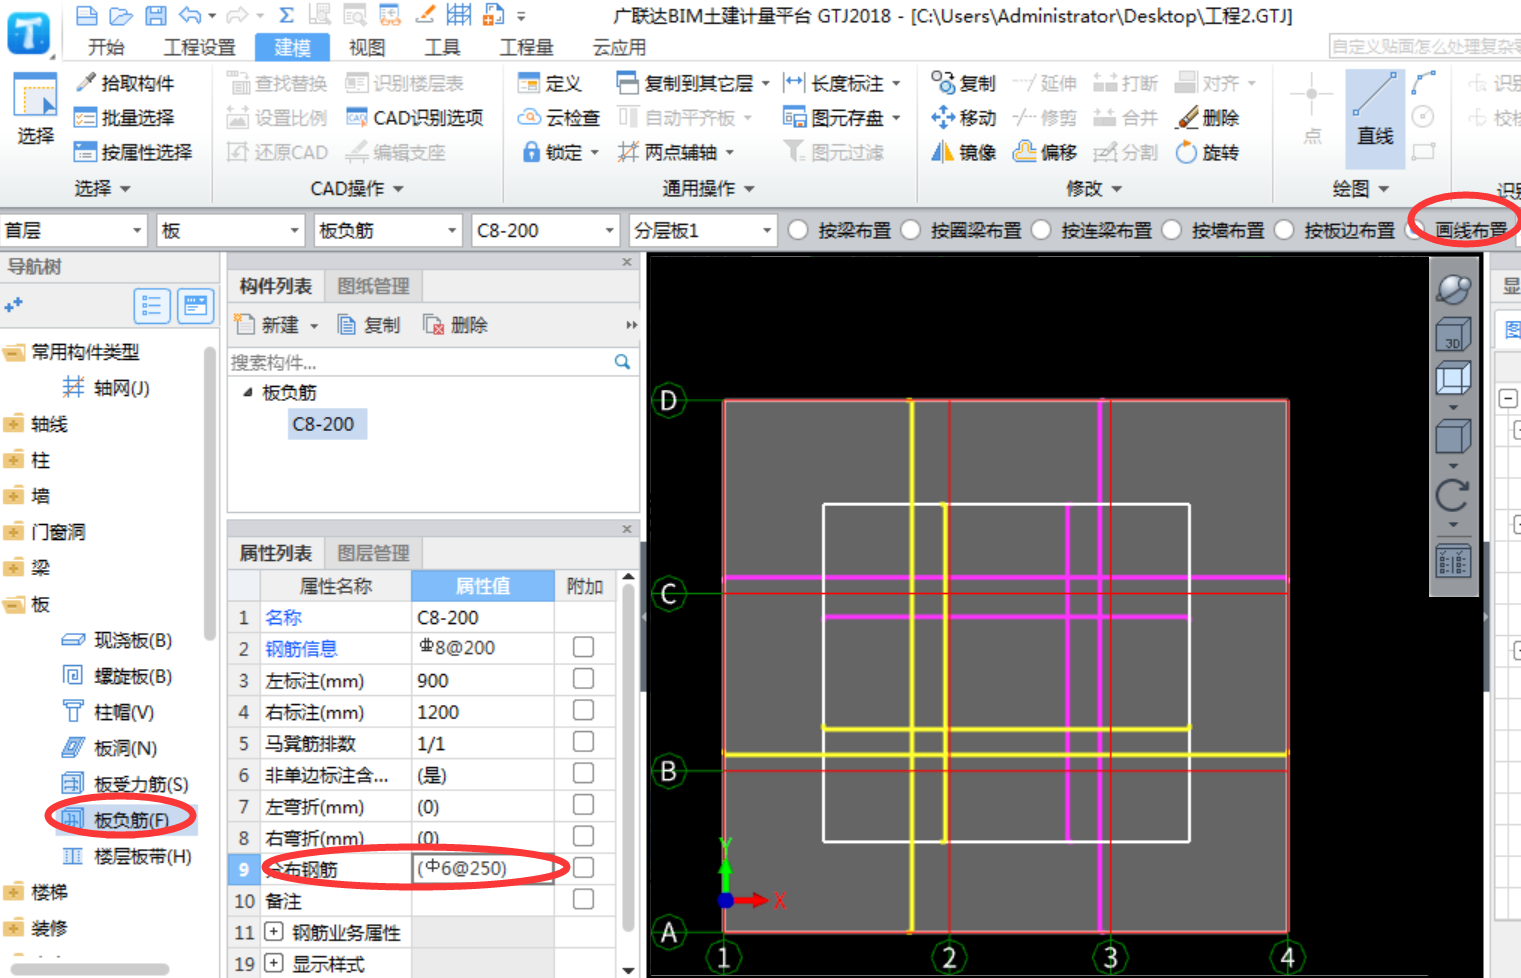
Task: Select the 移动 move tool
Action: click(x=963, y=118)
